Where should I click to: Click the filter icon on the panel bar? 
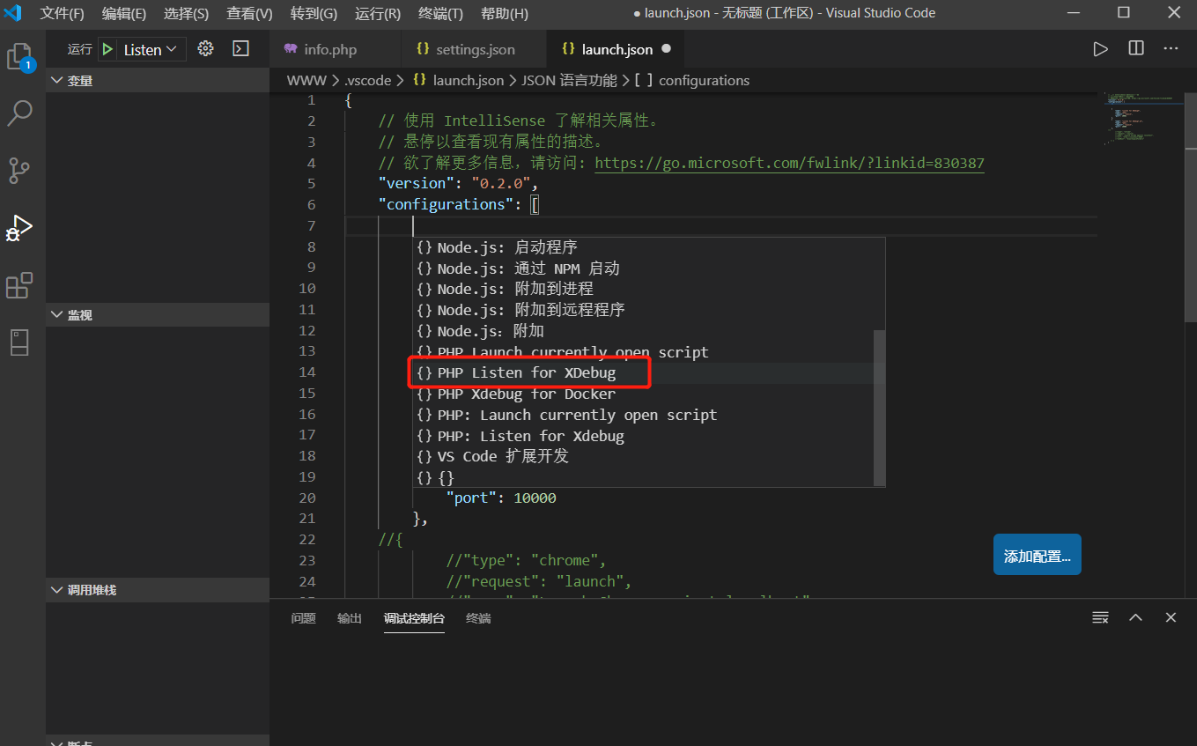[1100, 617]
